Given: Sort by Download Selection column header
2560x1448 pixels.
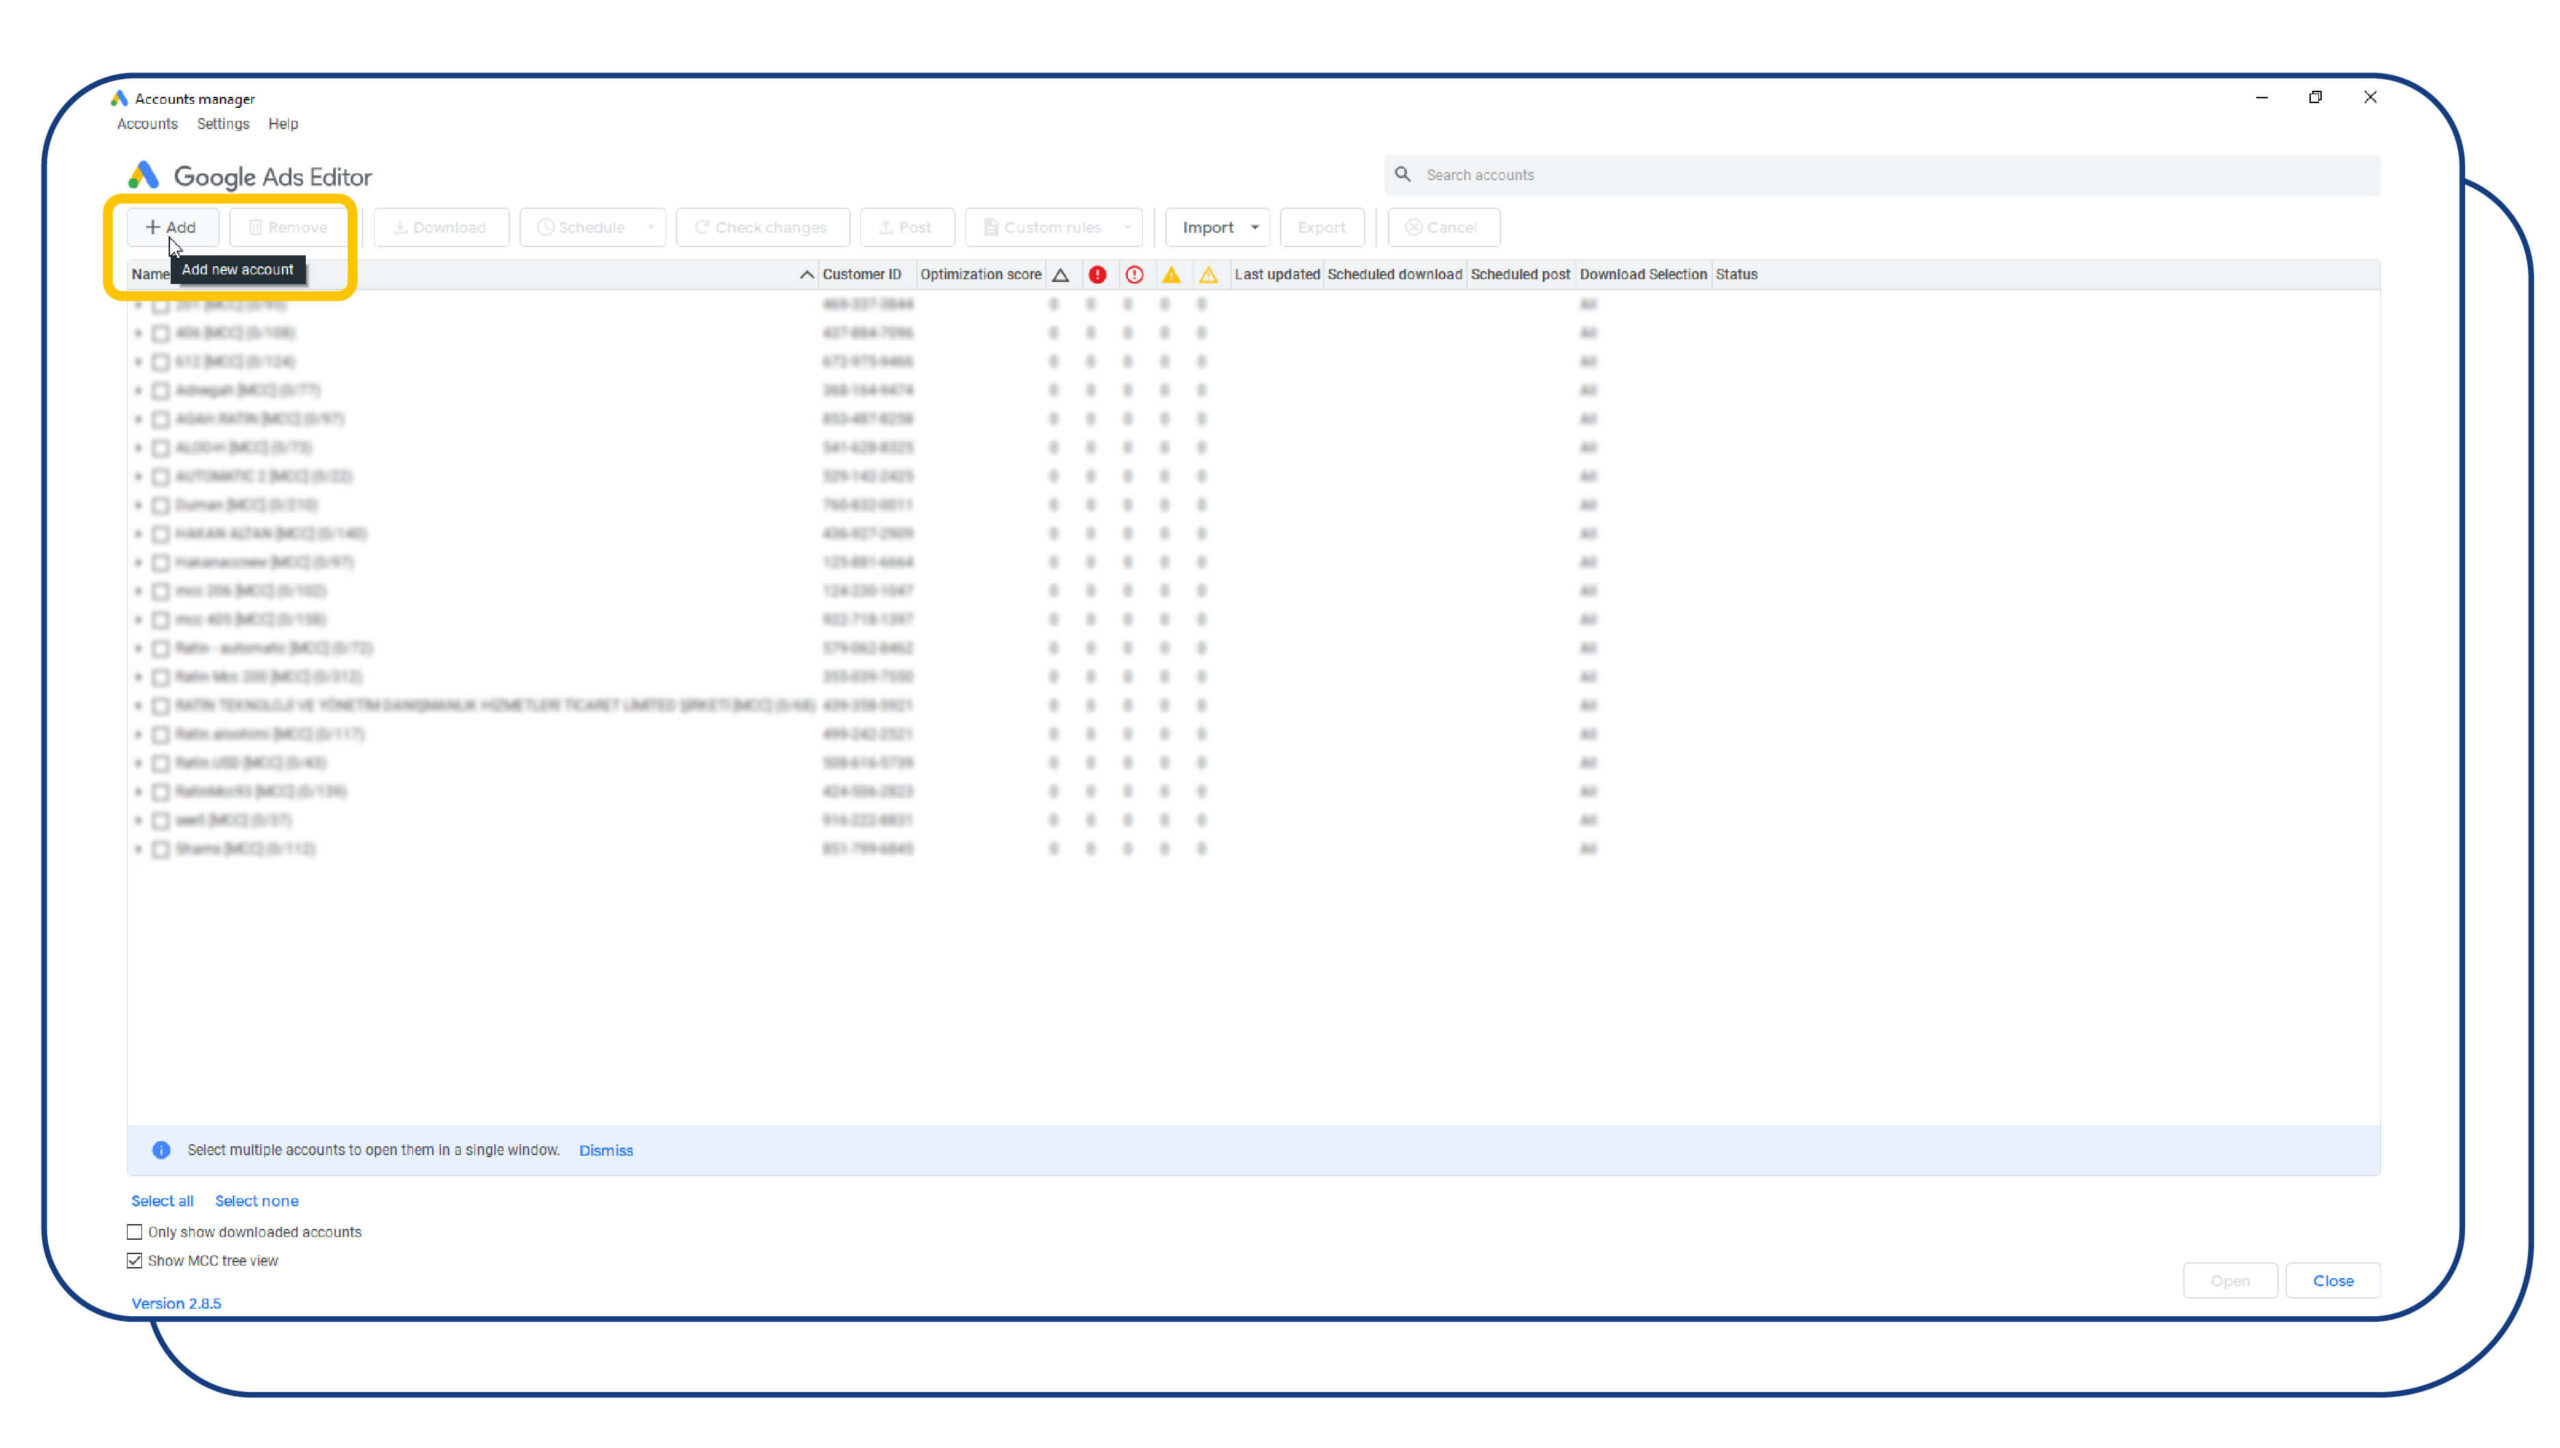Looking at the screenshot, I should click(1643, 274).
